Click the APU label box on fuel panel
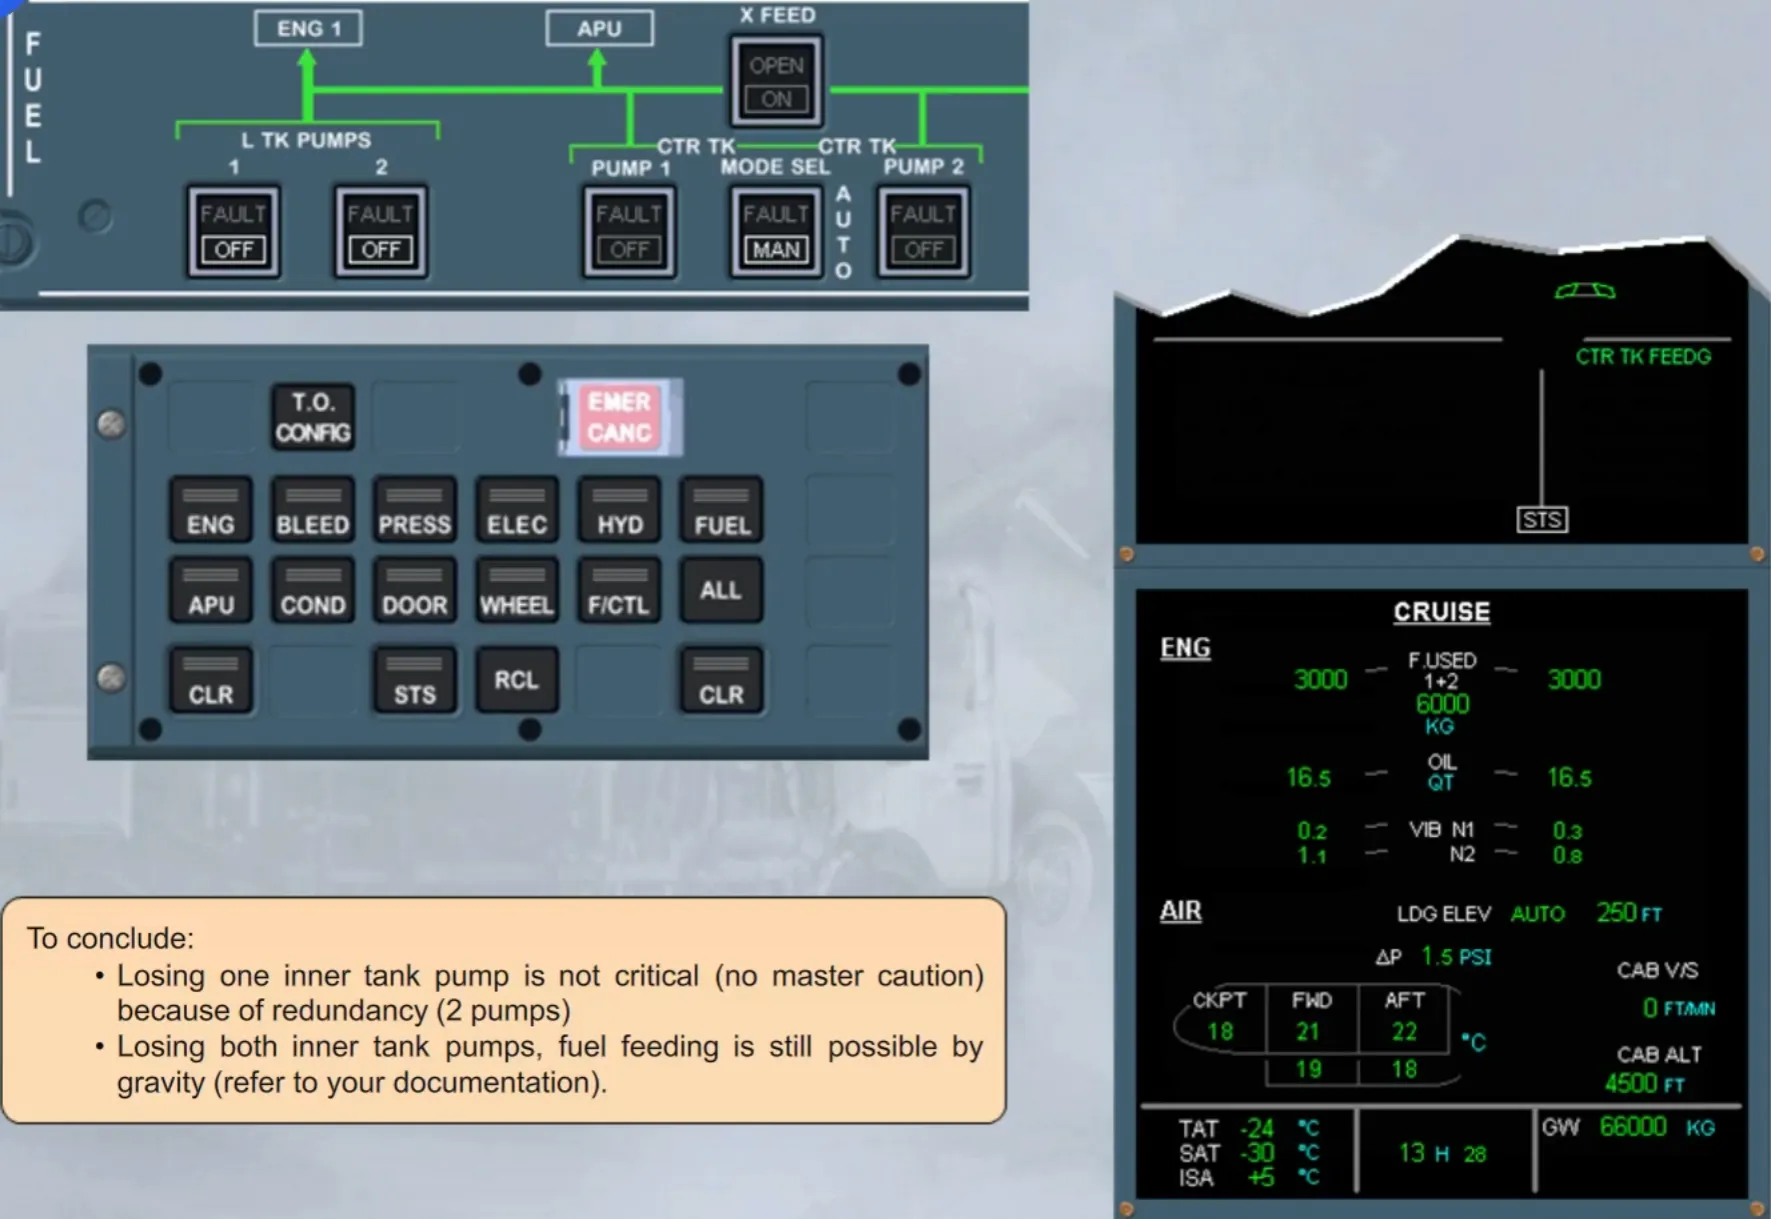This screenshot has width=1771, height=1219. point(599,28)
